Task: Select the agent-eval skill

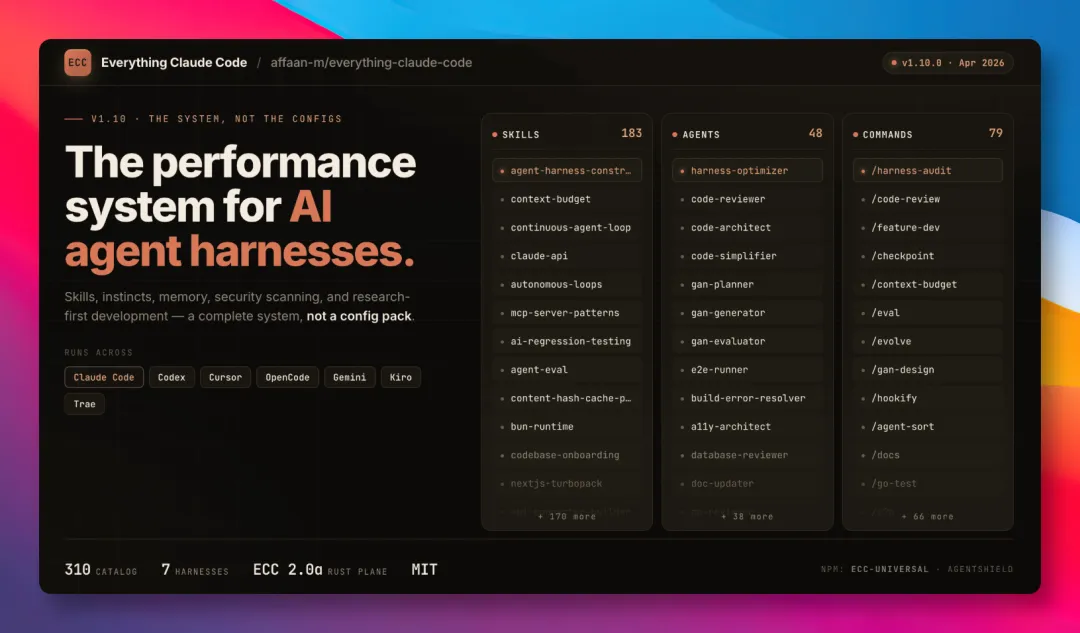Action: tap(567, 370)
